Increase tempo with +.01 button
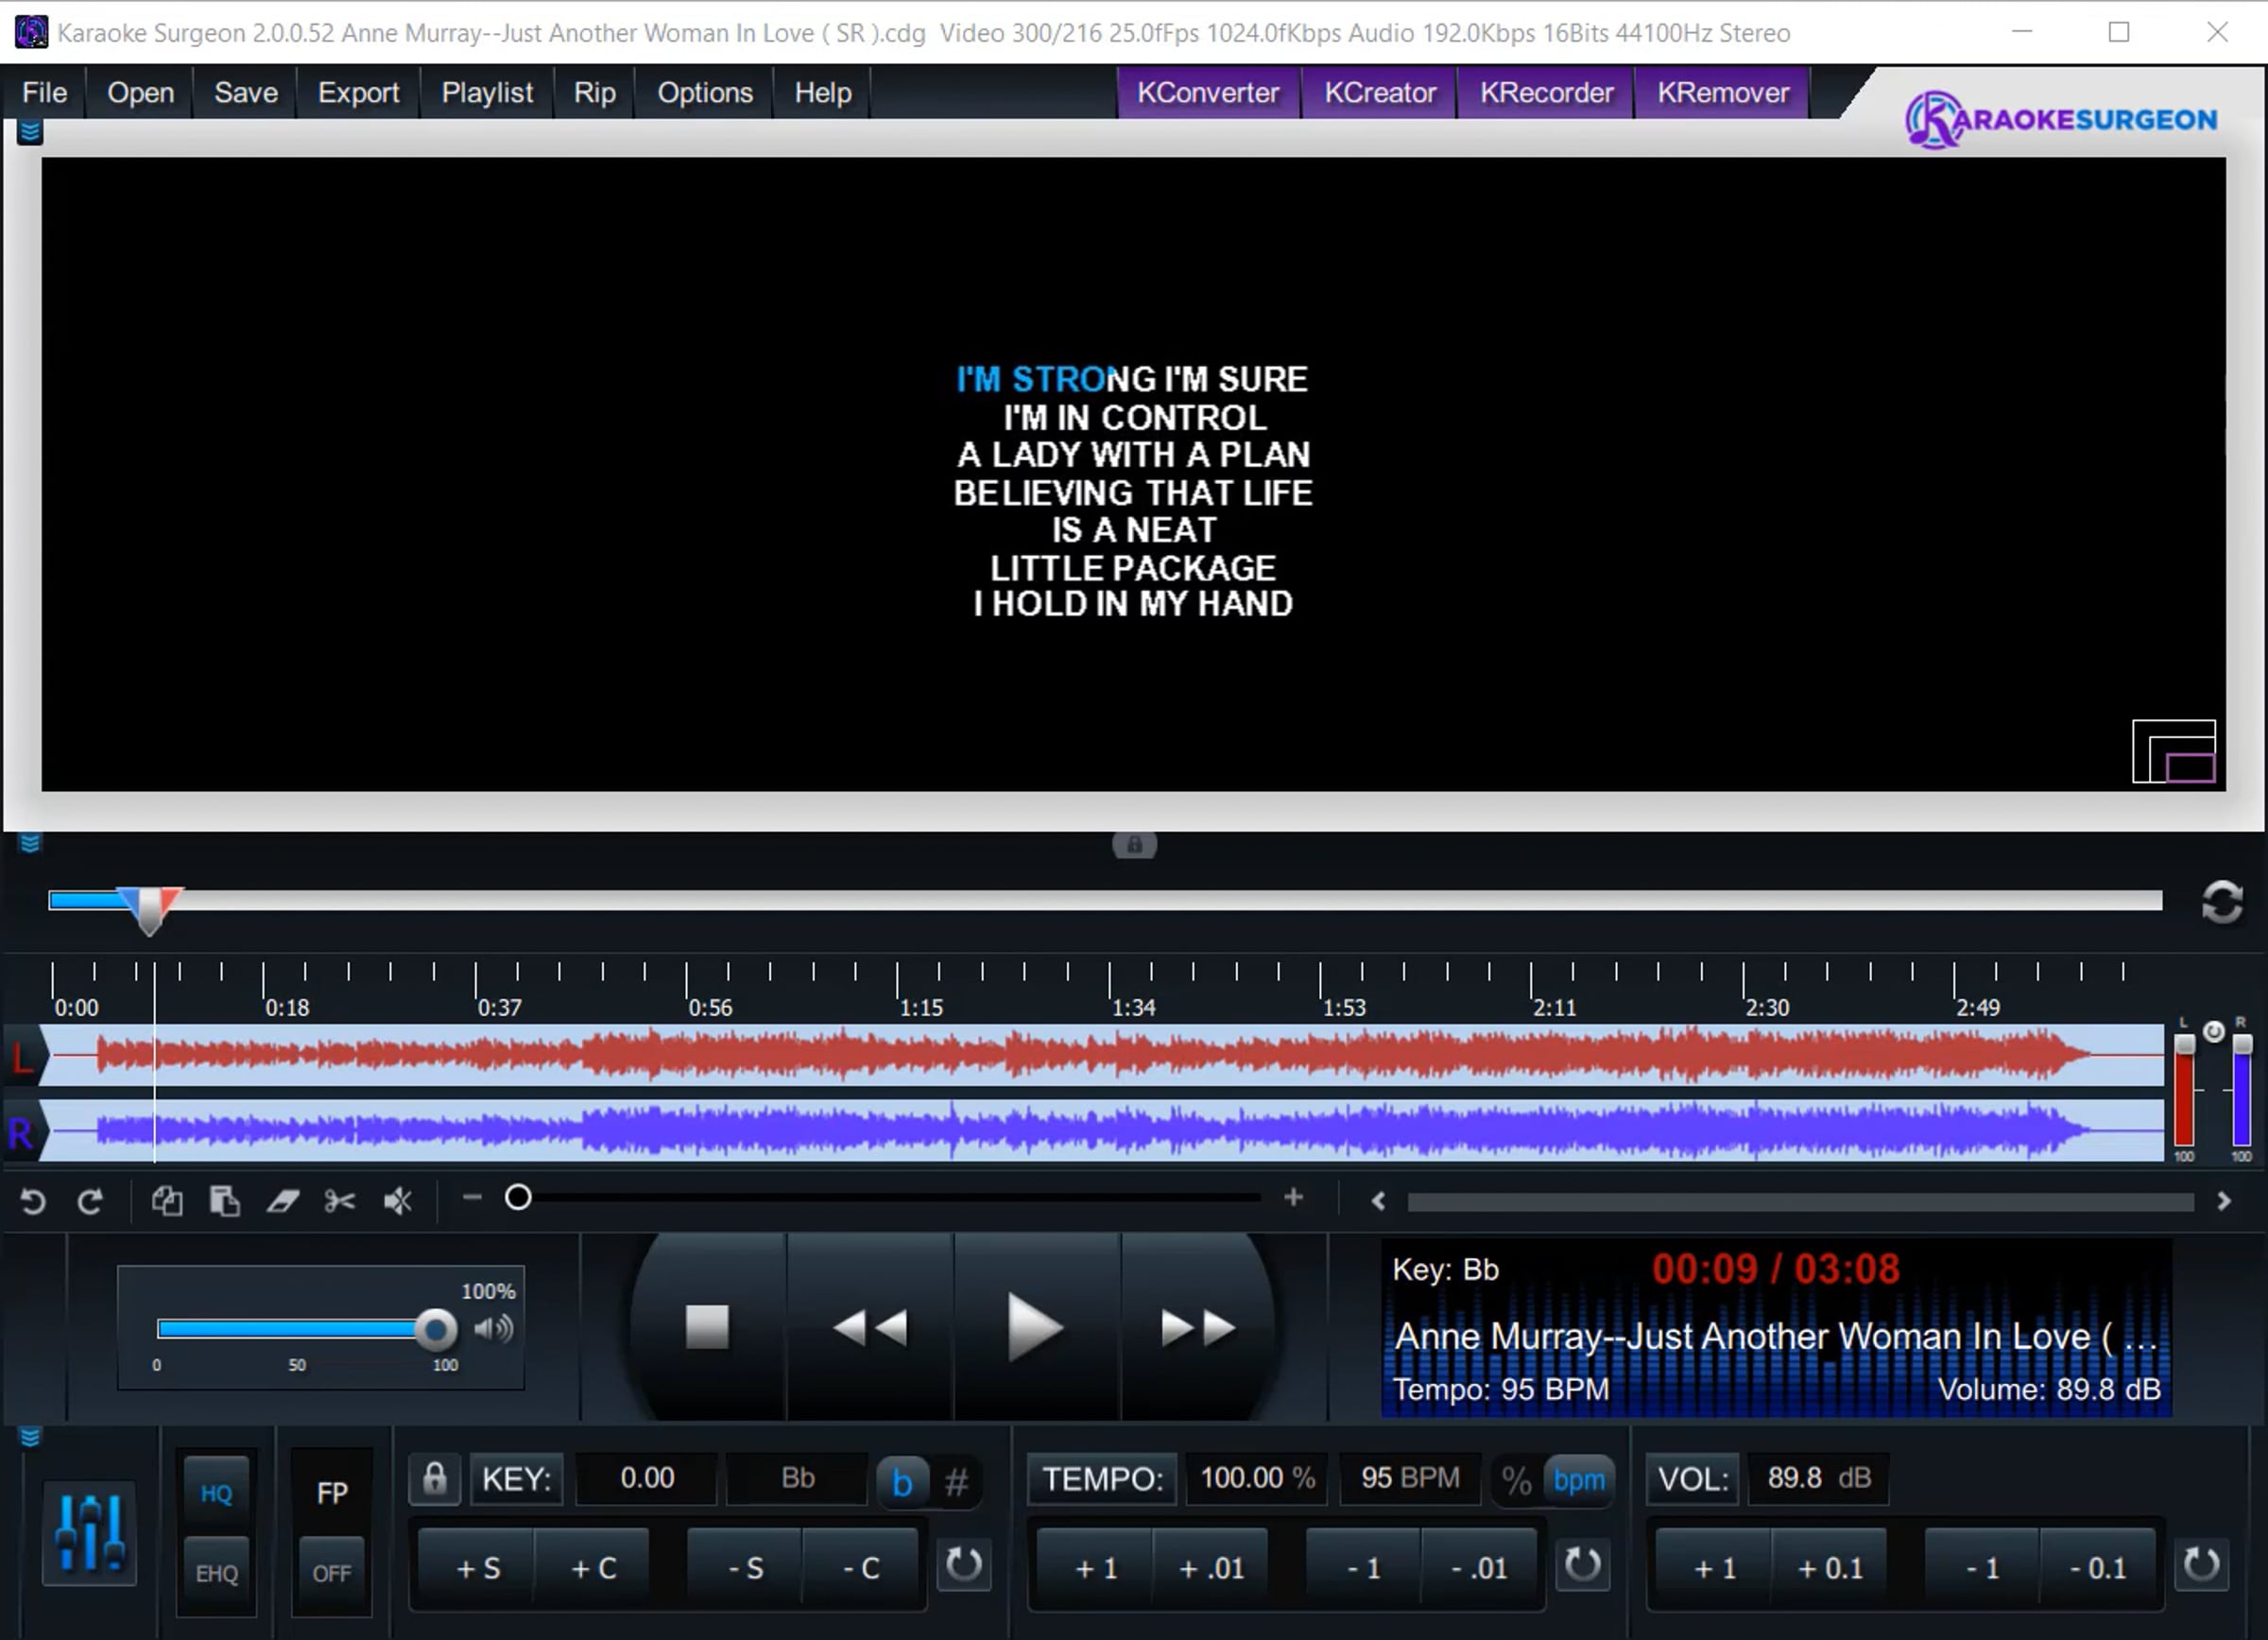 pyautogui.click(x=1211, y=1568)
